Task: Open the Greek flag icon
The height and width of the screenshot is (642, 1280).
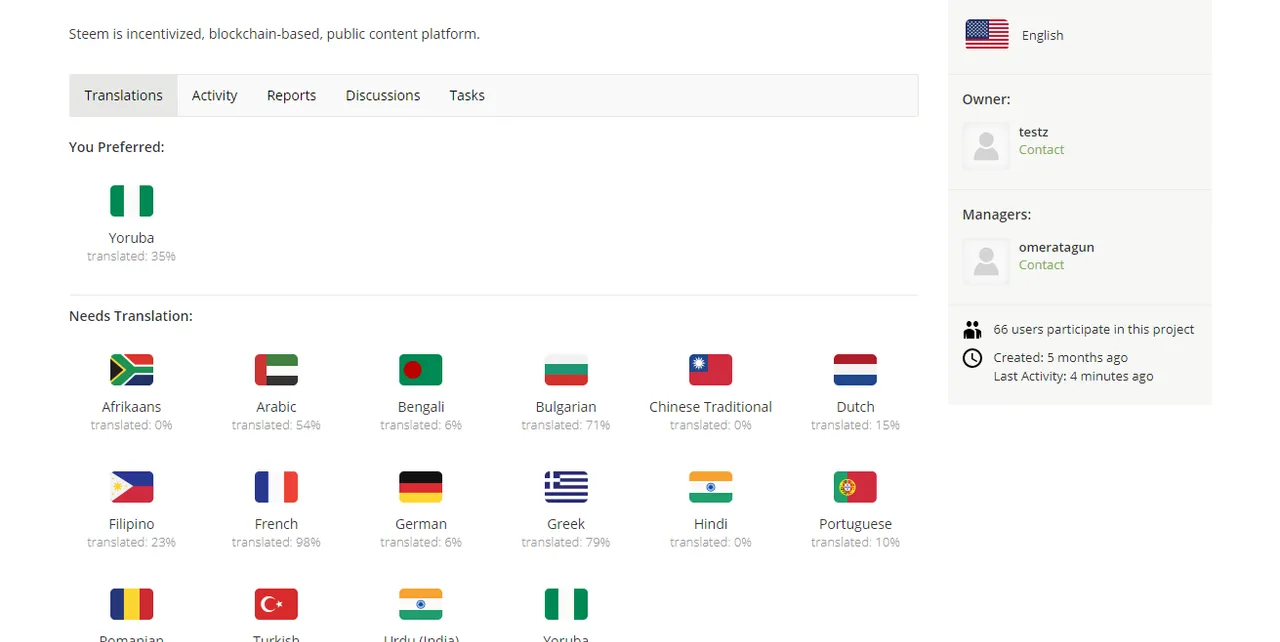Action: click(566, 487)
